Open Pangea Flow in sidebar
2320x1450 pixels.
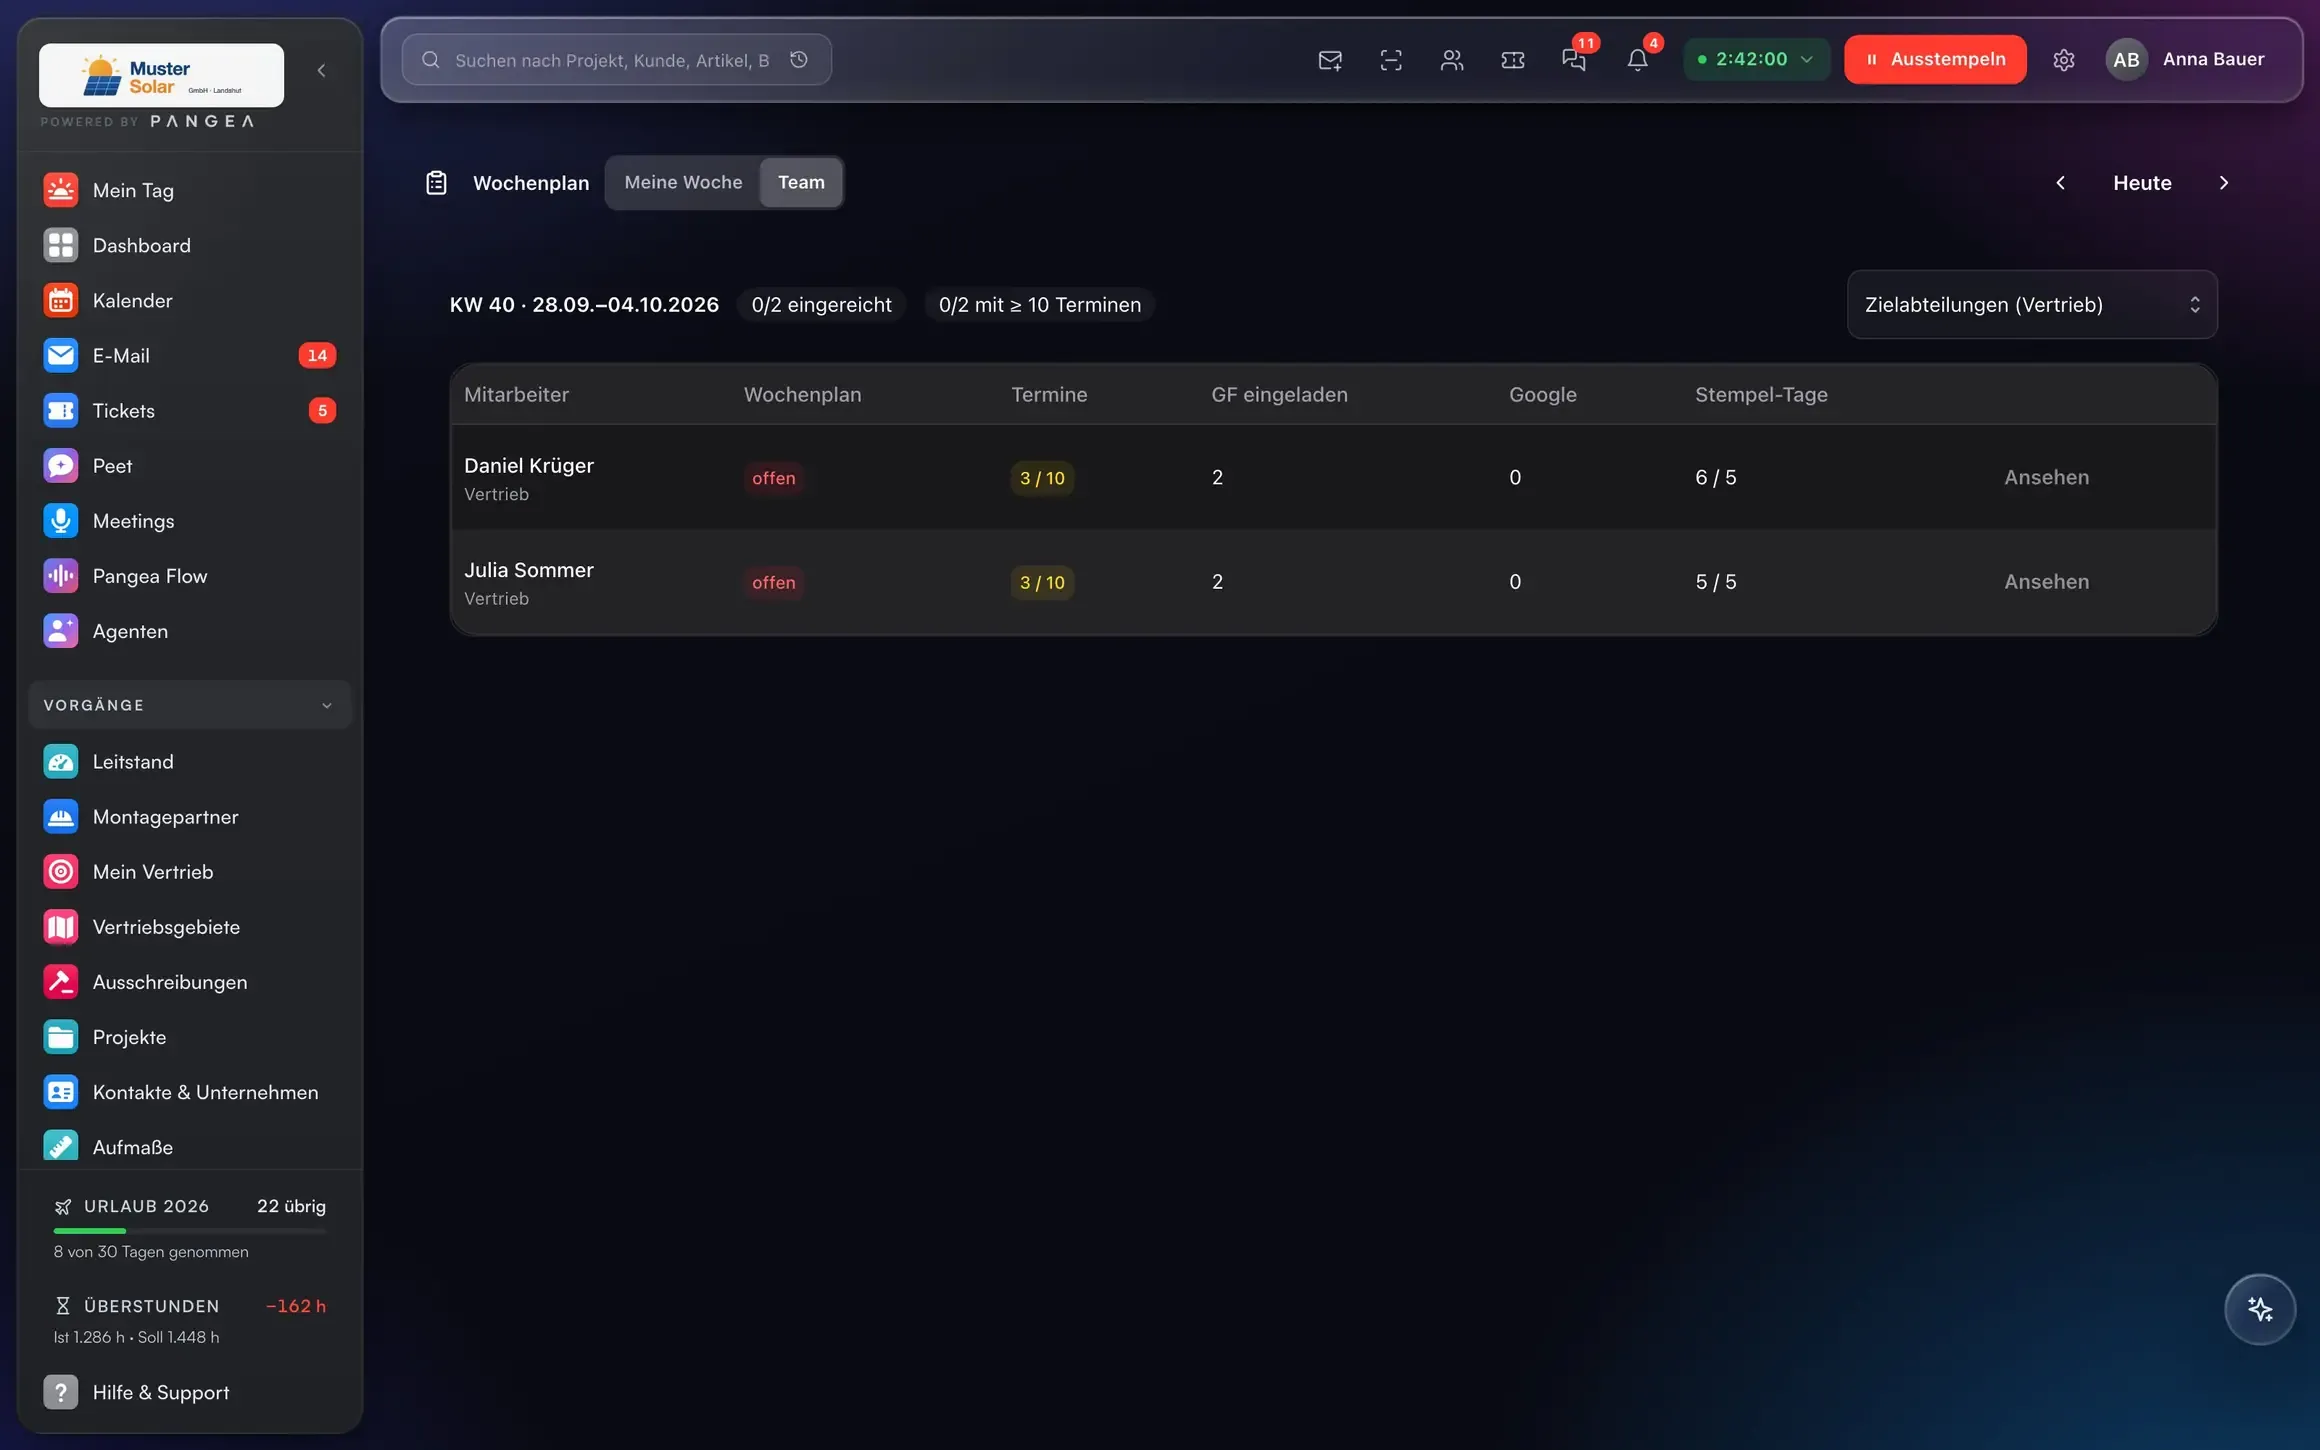(x=190, y=575)
